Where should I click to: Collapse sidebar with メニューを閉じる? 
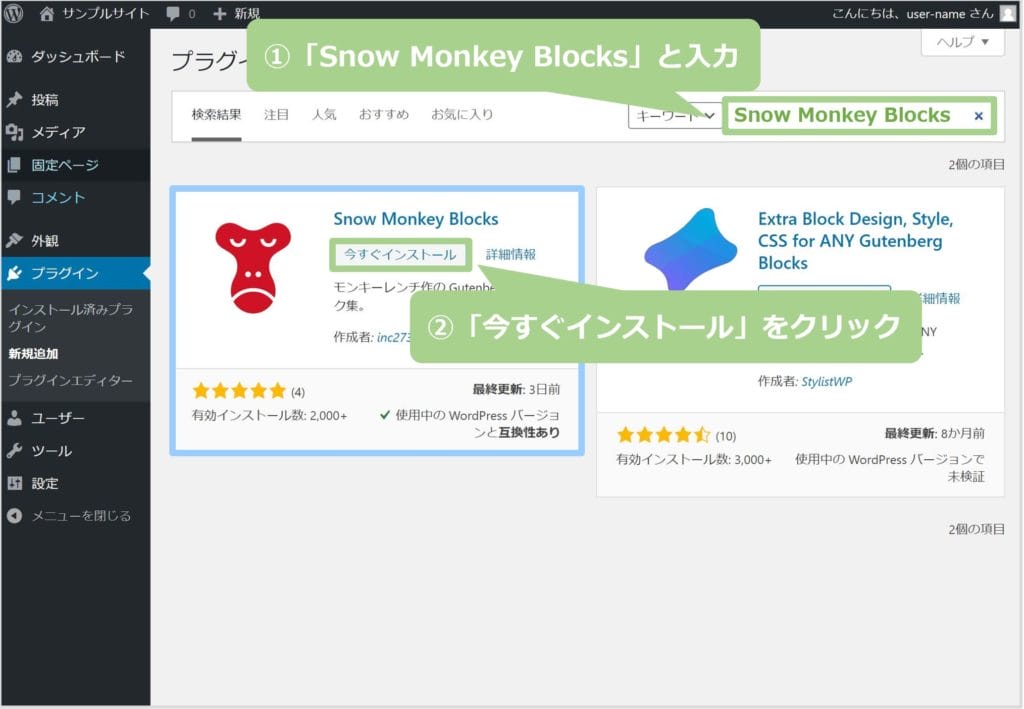click(x=80, y=516)
